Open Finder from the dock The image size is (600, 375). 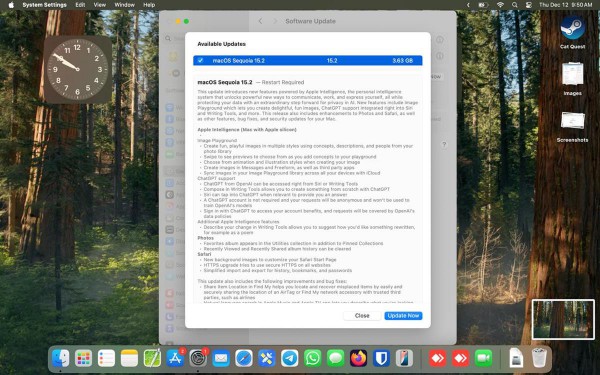pos(60,359)
